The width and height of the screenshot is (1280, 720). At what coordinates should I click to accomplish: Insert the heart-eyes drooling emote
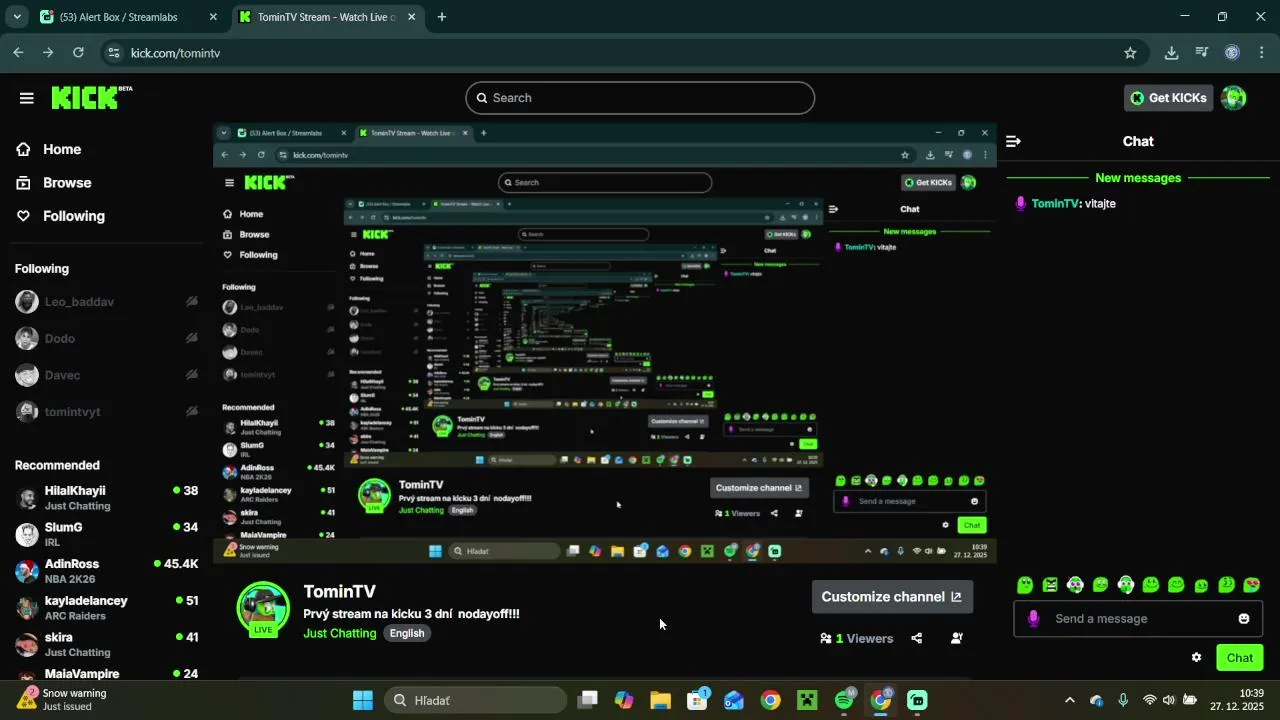pos(1251,585)
